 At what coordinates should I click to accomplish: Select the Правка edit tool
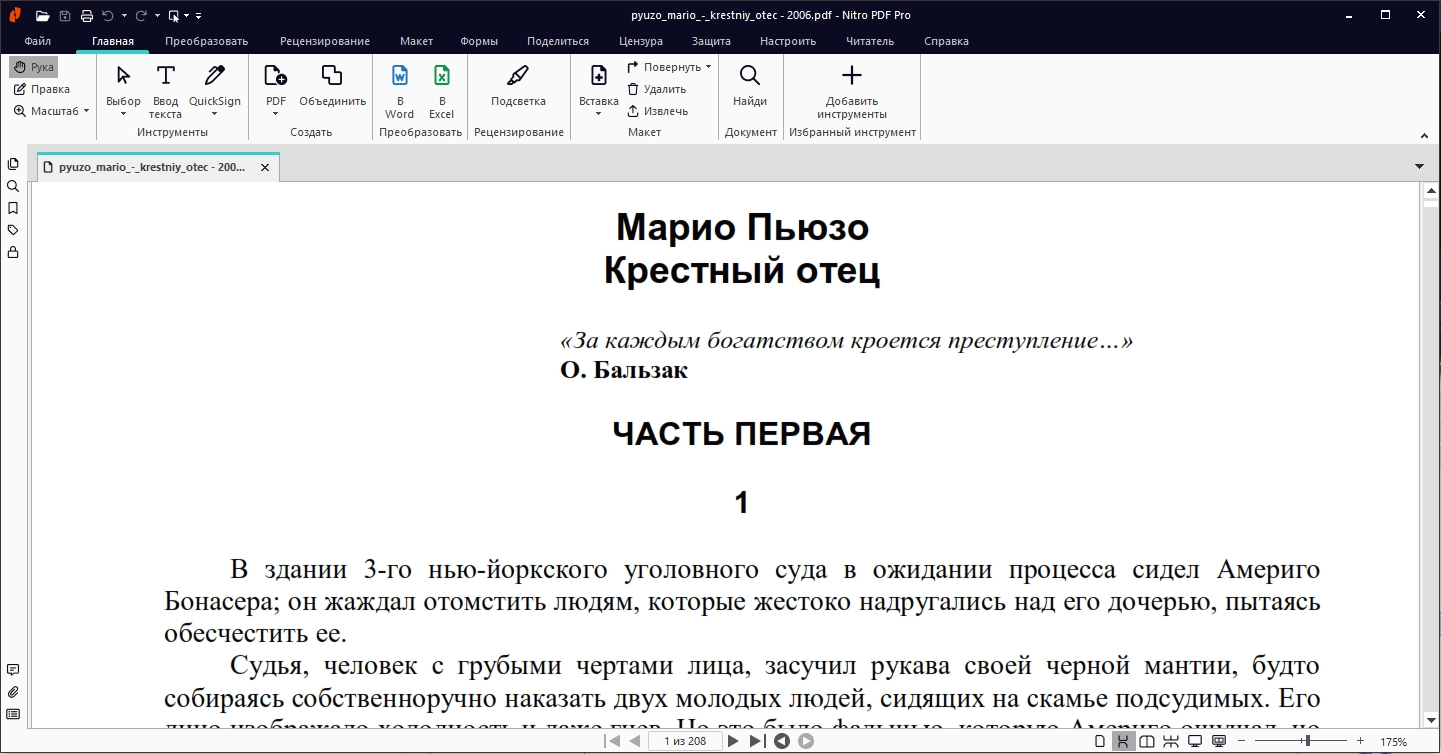pyautogui.click(x=42, y=89)
